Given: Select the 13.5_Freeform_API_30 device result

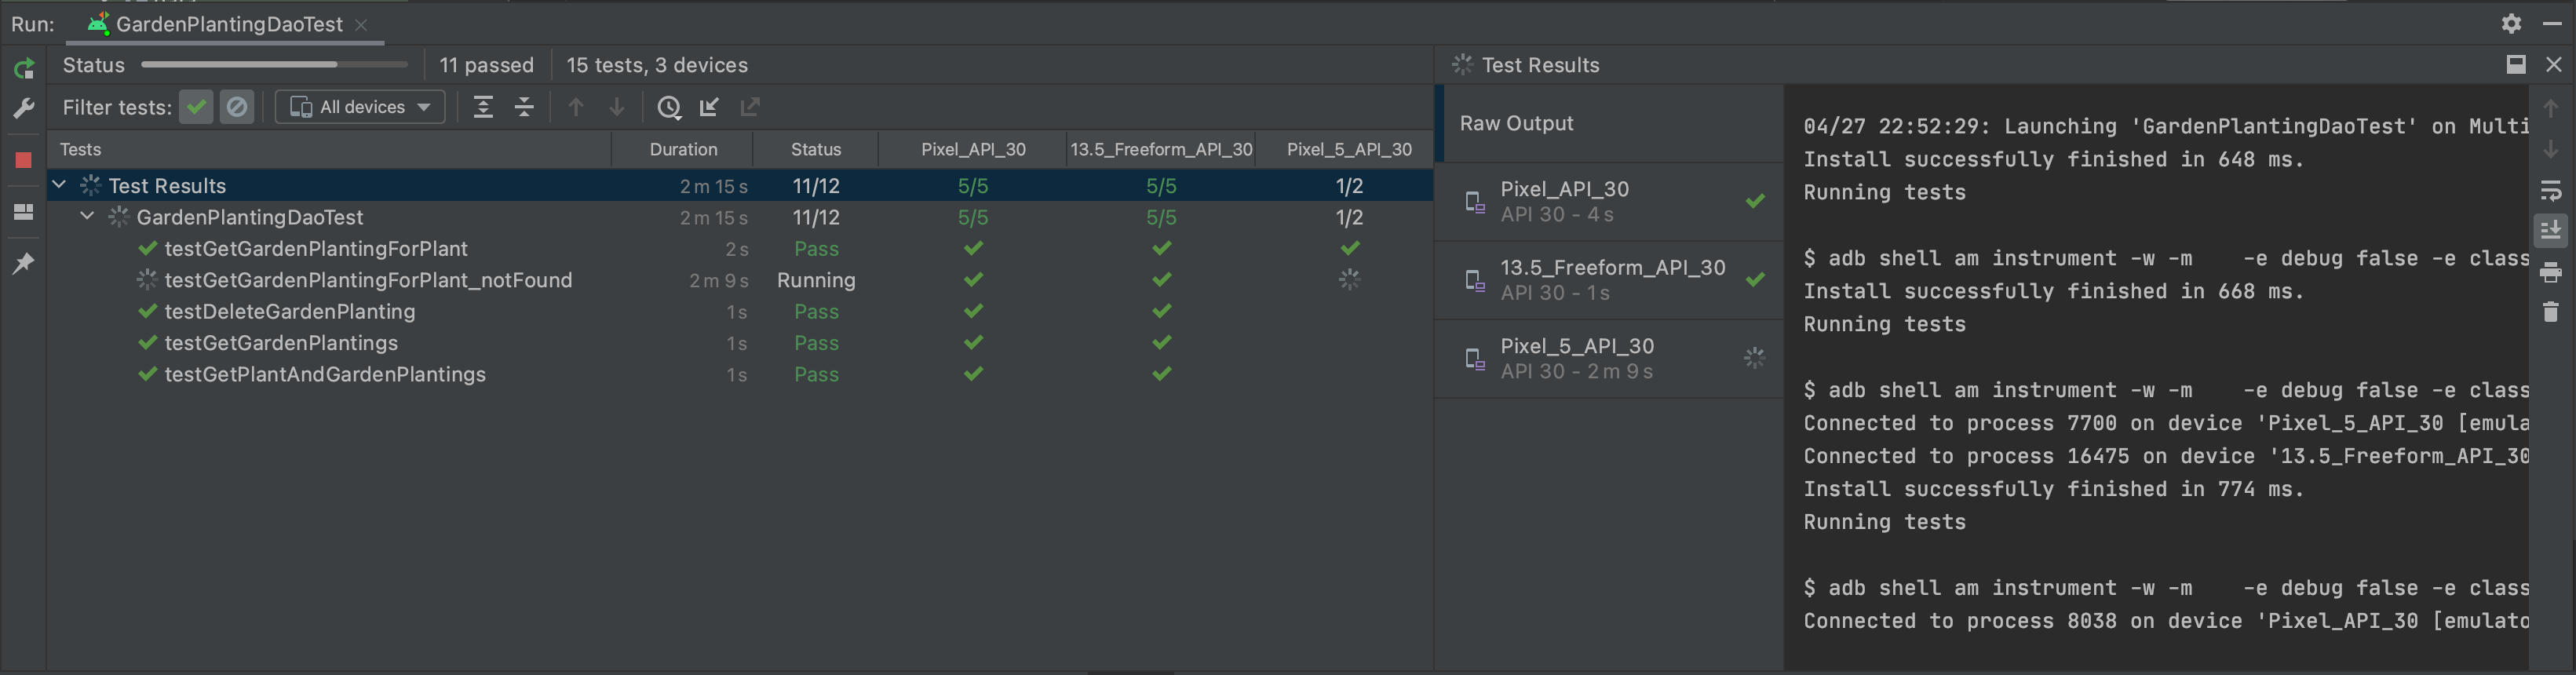Looking at the screenshot, I should coord(1610,280).
